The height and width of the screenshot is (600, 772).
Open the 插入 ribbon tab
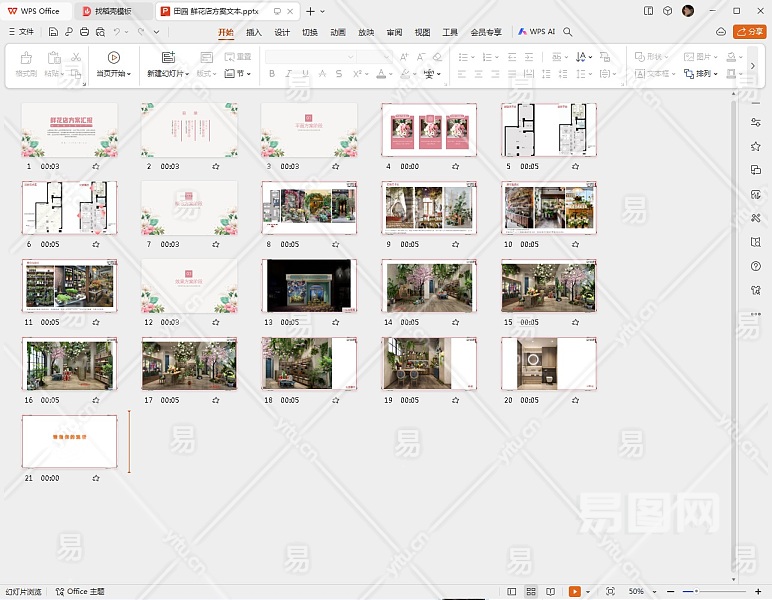click(254, 32)
